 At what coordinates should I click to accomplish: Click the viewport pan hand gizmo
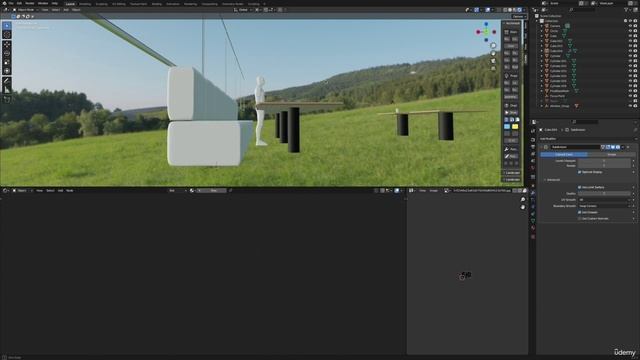493,53
